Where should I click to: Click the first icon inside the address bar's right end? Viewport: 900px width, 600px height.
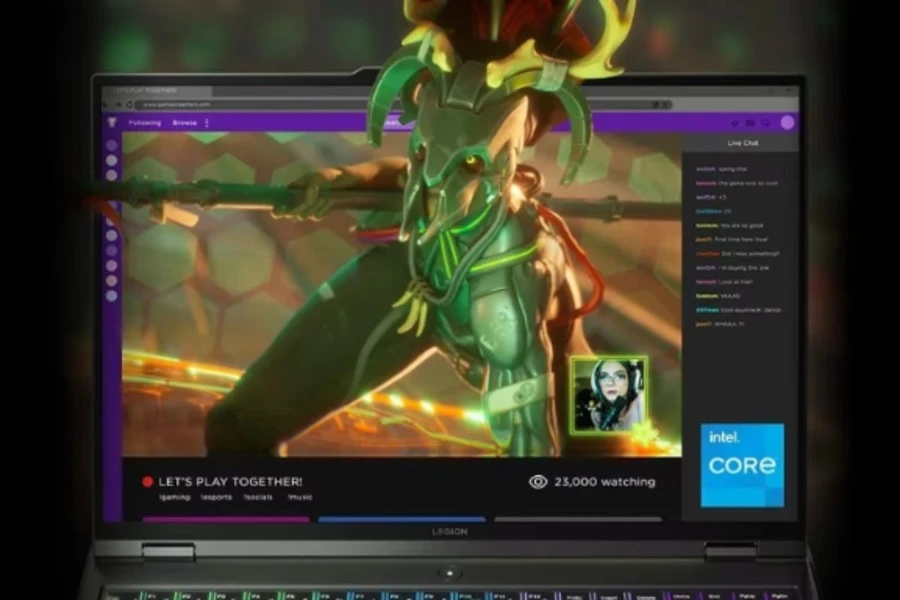[655, 104]
